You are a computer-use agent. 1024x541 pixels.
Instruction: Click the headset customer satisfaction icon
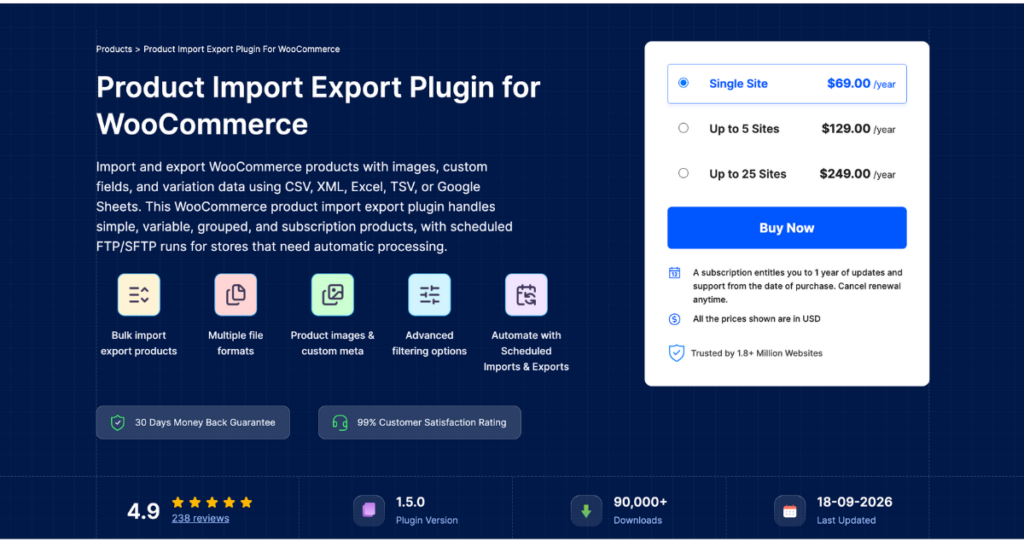pos(340,423)
